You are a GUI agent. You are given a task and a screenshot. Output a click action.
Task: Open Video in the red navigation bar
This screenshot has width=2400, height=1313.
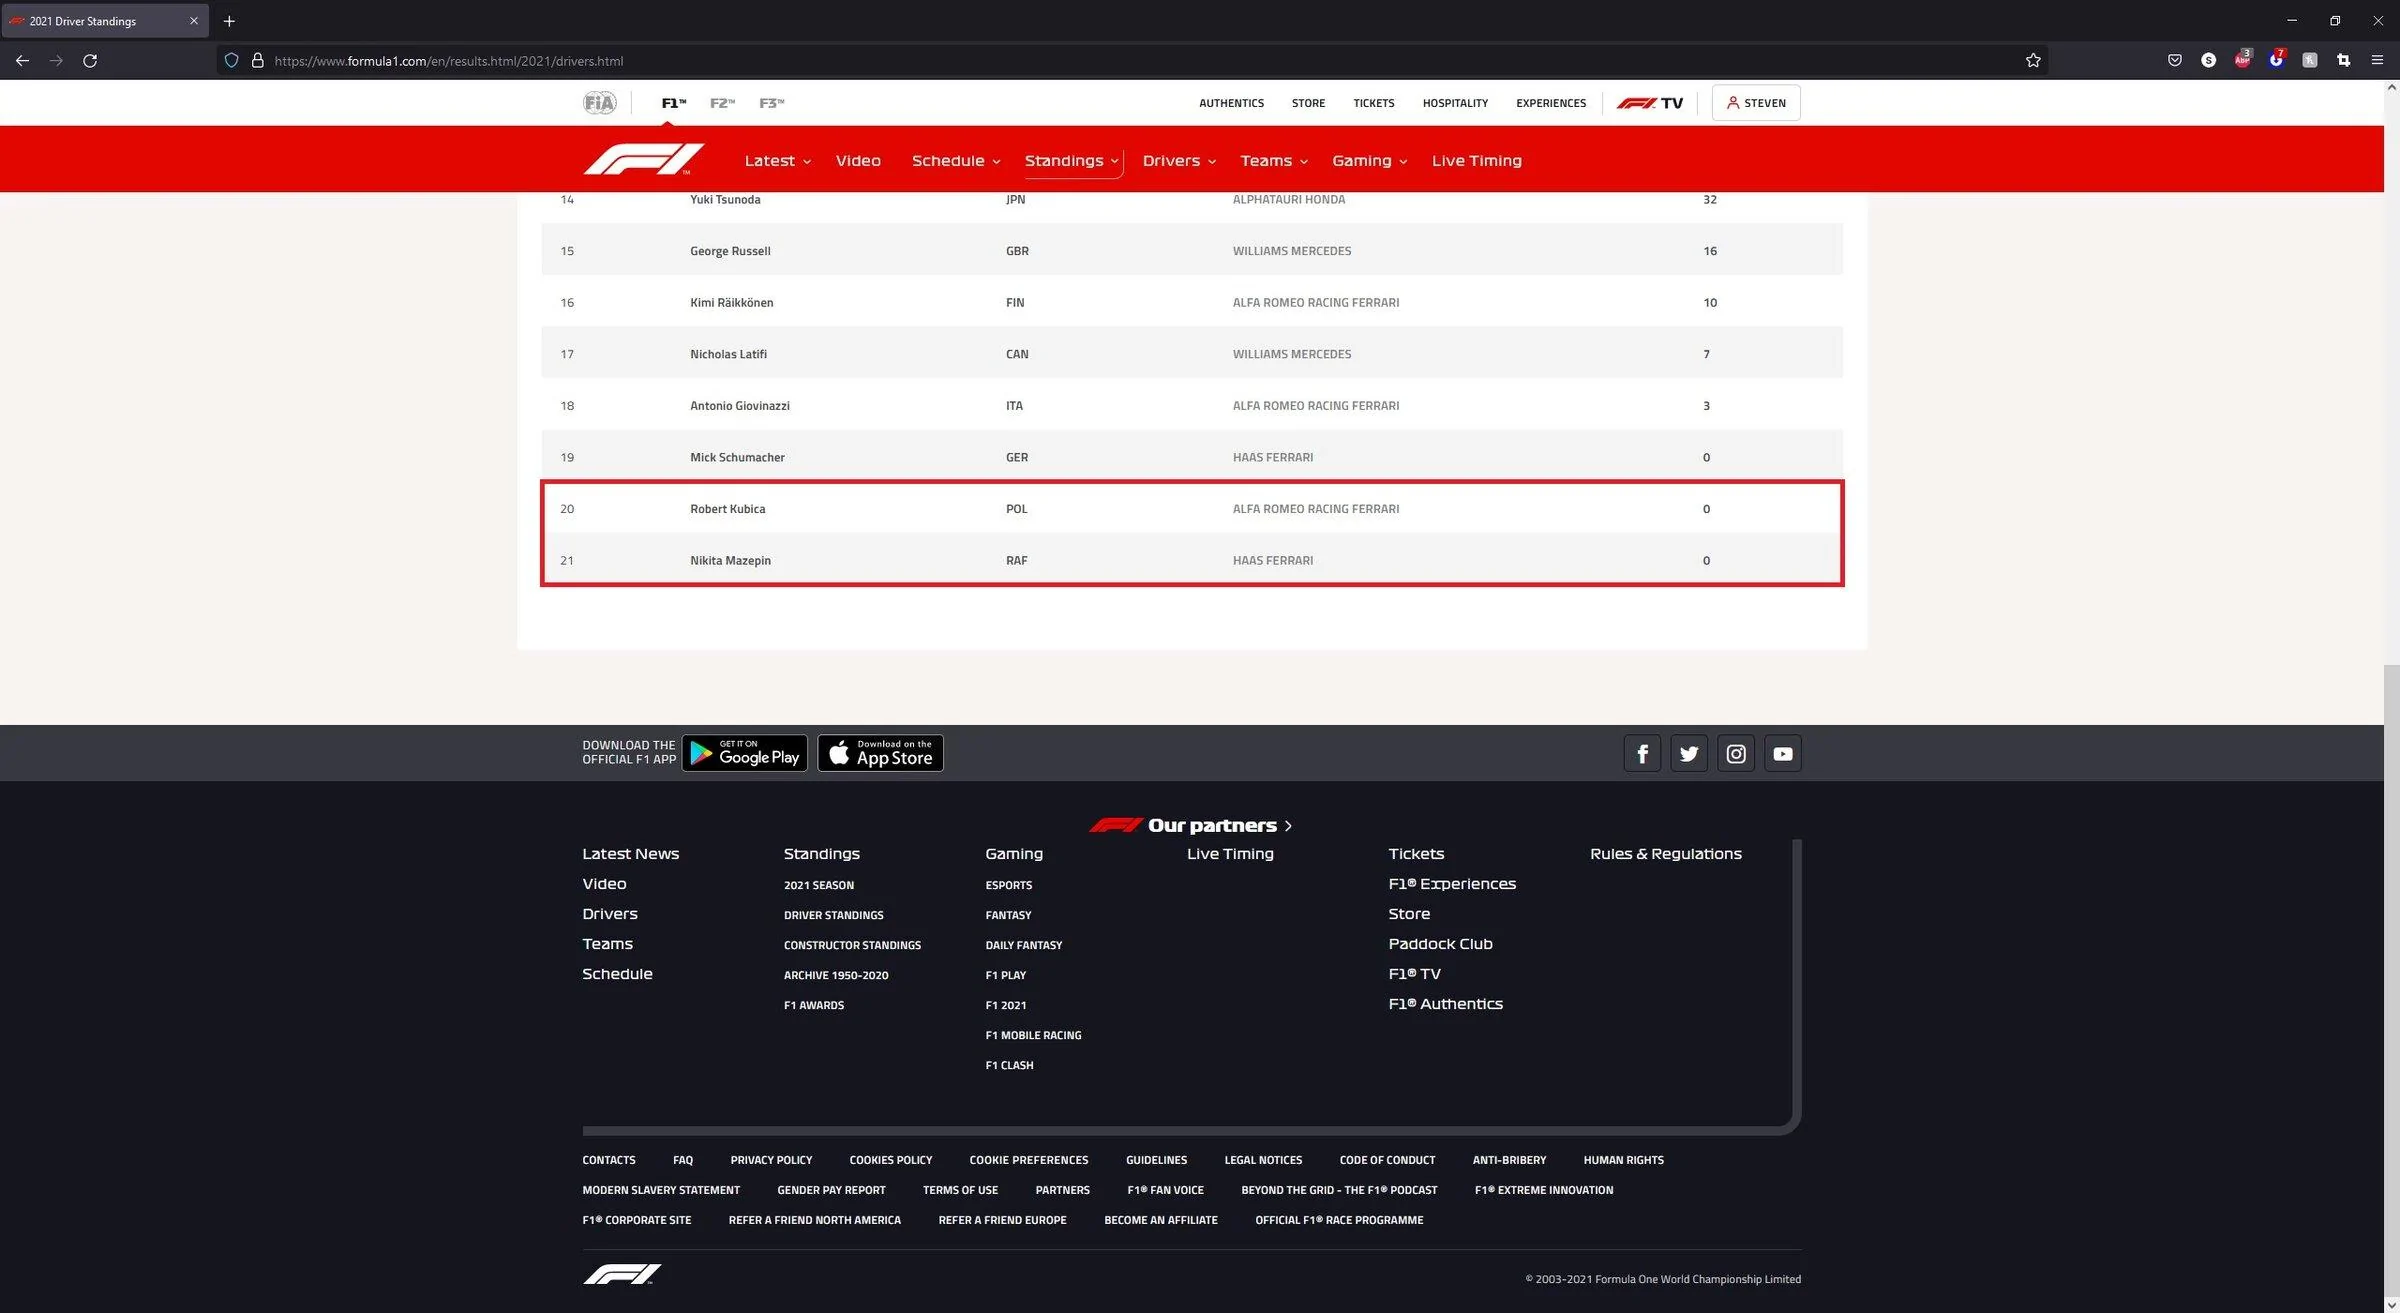point(858,161)
